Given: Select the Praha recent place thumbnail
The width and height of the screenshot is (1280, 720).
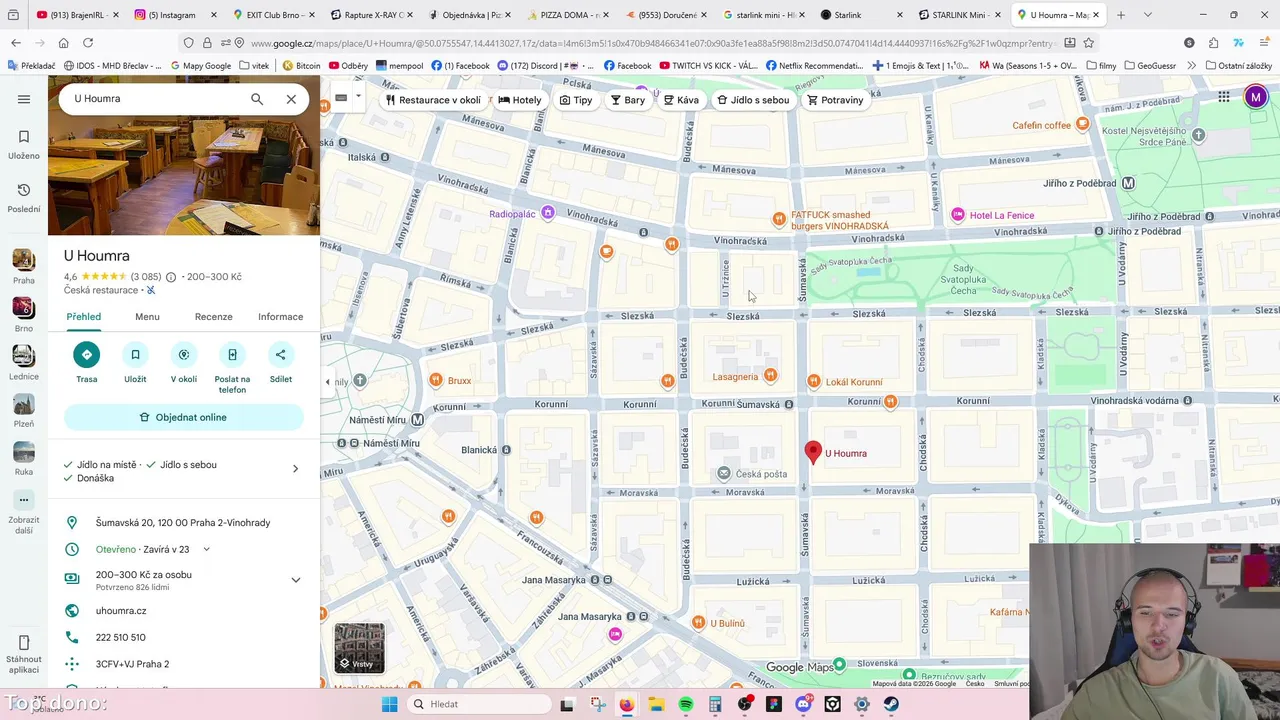Looking at the screenshot, I should point(24,260).
